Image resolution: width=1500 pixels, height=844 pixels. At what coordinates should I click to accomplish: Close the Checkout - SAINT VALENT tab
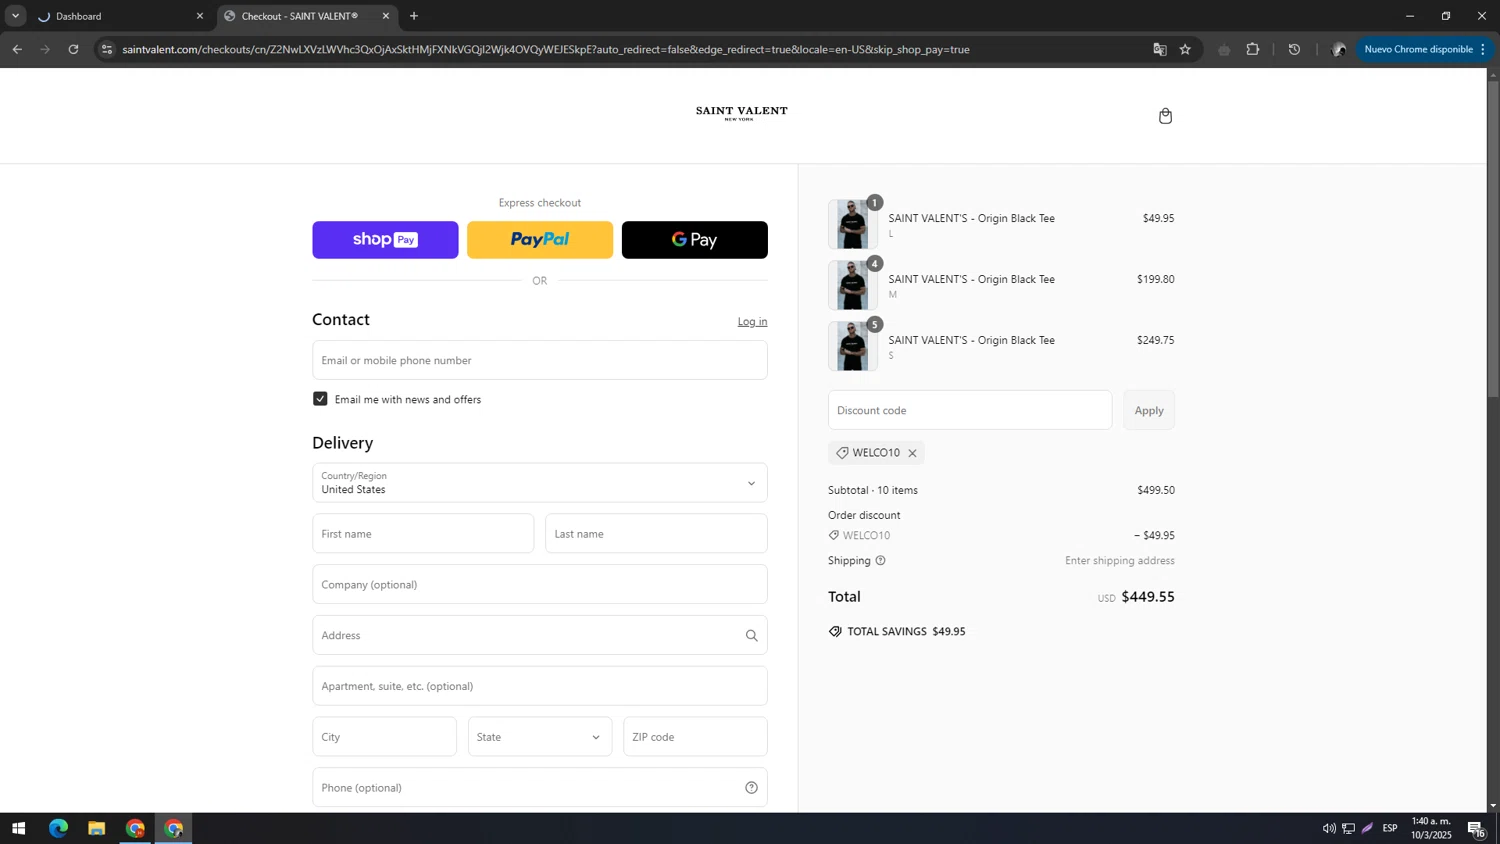pyautogui.click(x=386, y=16)
